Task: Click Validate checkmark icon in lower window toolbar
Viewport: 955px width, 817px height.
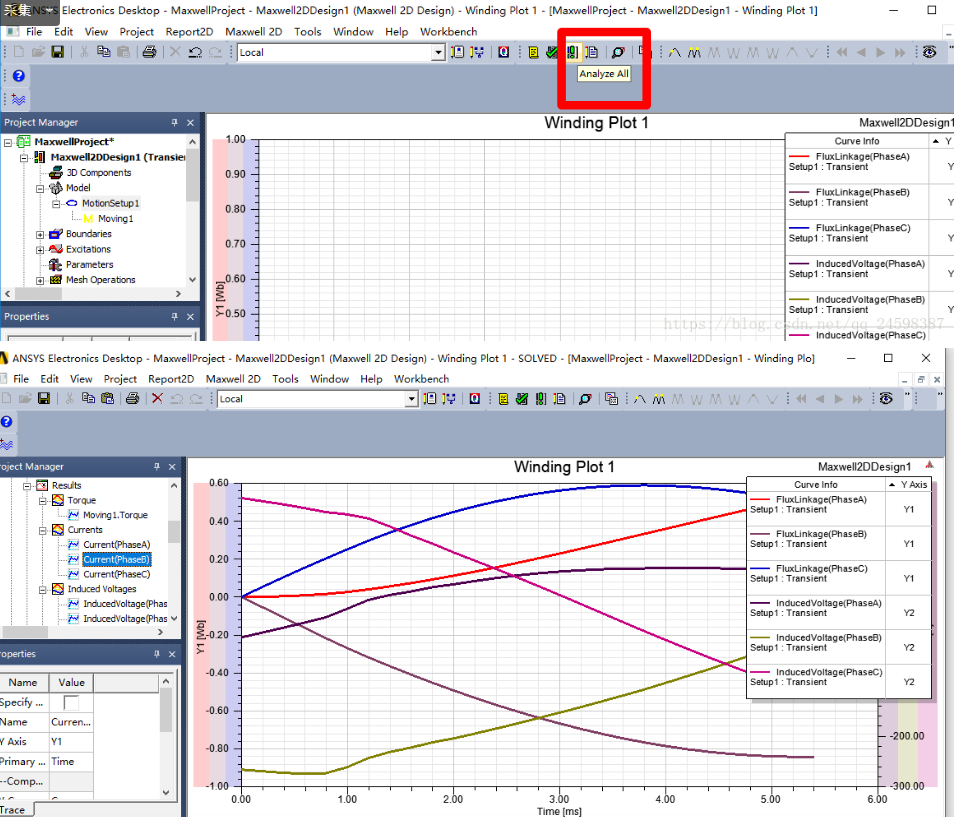Action: pos(521,398)
